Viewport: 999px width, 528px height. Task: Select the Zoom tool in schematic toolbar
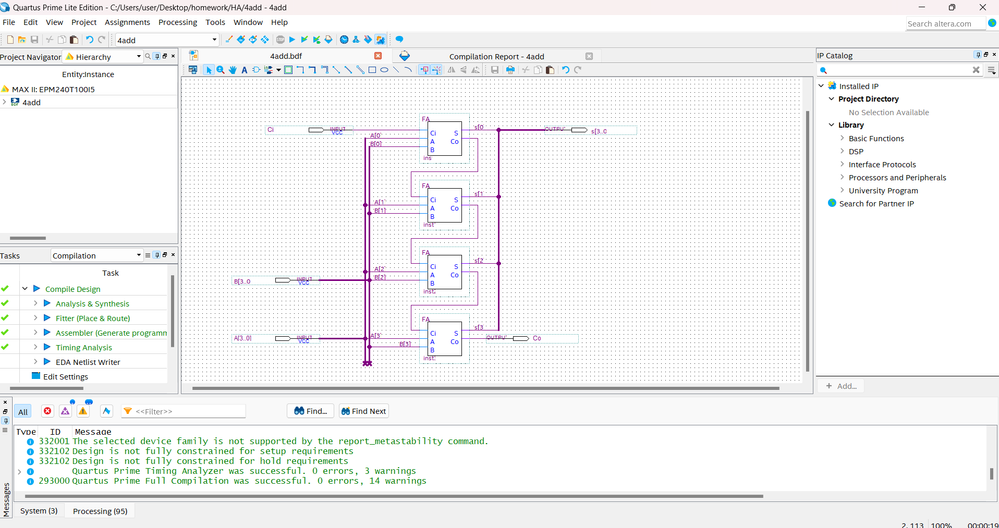[x=220, y=70]
